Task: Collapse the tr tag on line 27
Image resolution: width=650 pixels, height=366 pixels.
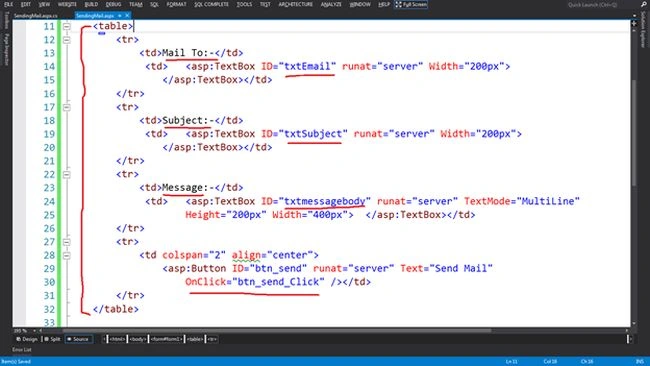Action: tap(66, 242)
